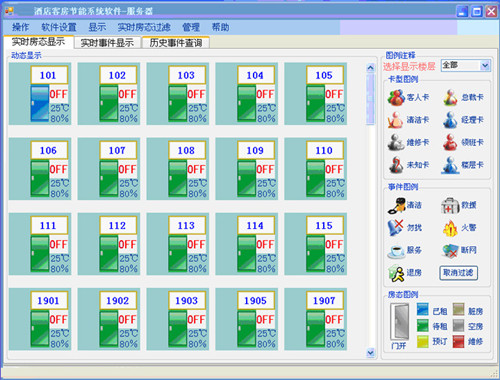Image resolution: width=500 pixels, height=380 pixels.
Task: Click the green door icon of room 1903
Action: point(177,329)
